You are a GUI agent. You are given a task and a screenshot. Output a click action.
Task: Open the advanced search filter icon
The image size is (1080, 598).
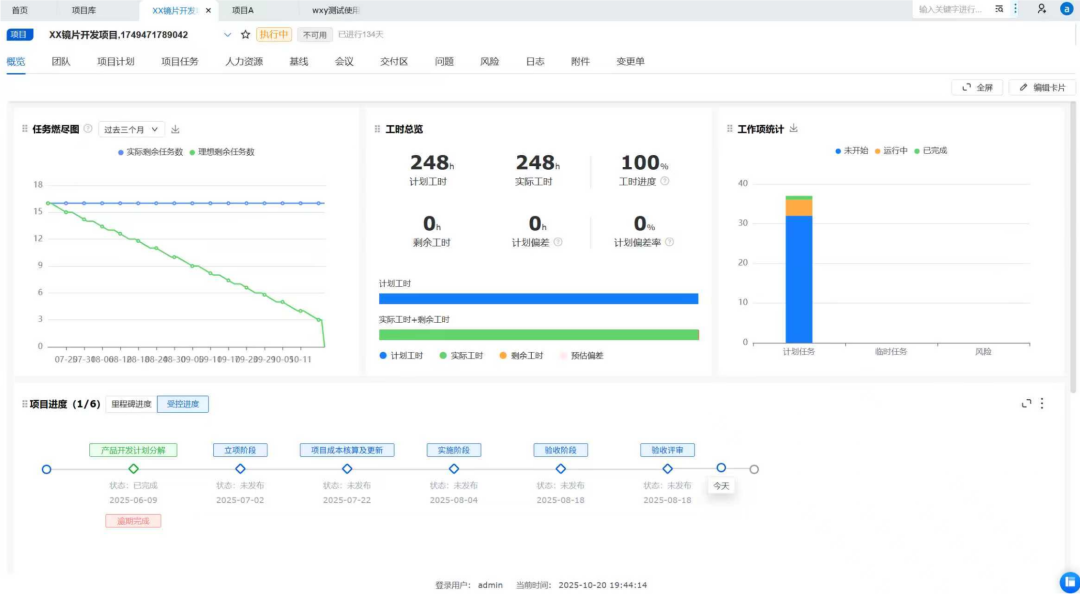click(999, 10)
